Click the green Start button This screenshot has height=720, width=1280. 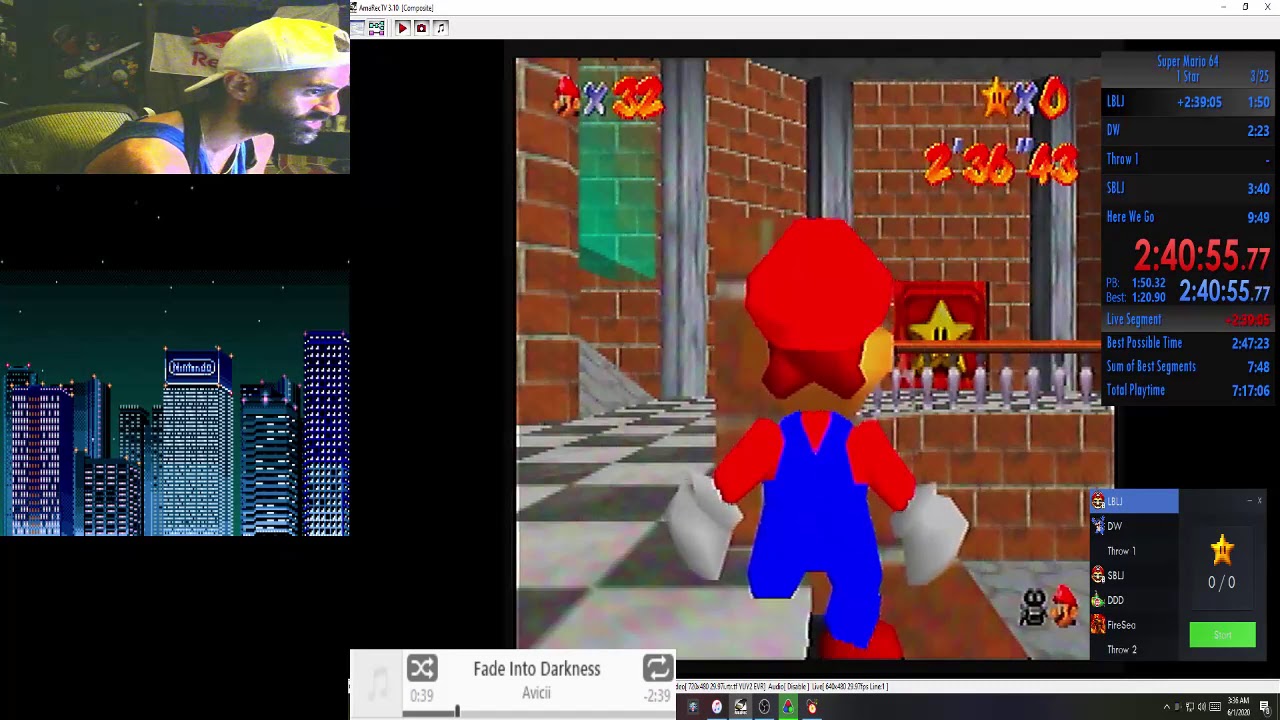[x=1222, y=635]
